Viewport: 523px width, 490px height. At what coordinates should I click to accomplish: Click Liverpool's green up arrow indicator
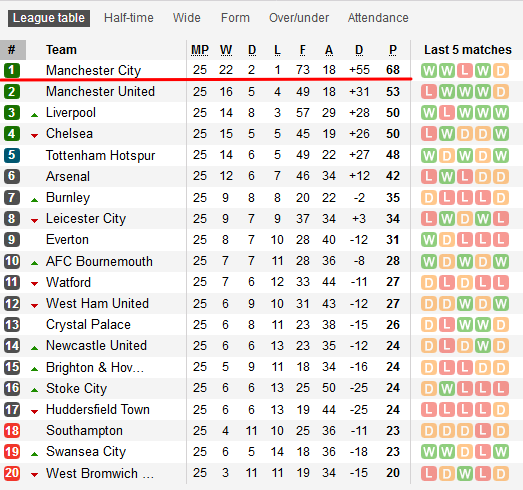pos(34,115)
